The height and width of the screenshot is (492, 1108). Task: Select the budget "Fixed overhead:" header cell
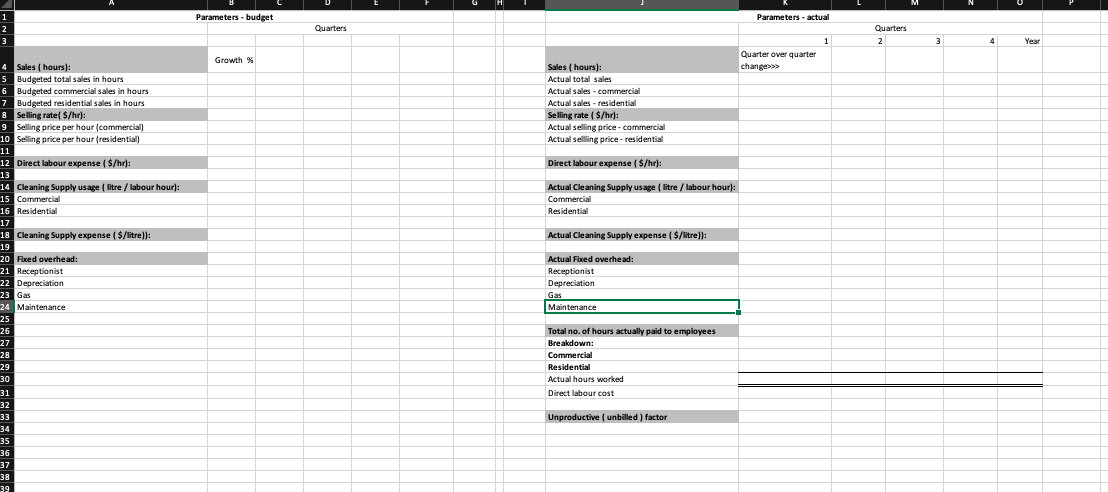click(x=111, y=259)
